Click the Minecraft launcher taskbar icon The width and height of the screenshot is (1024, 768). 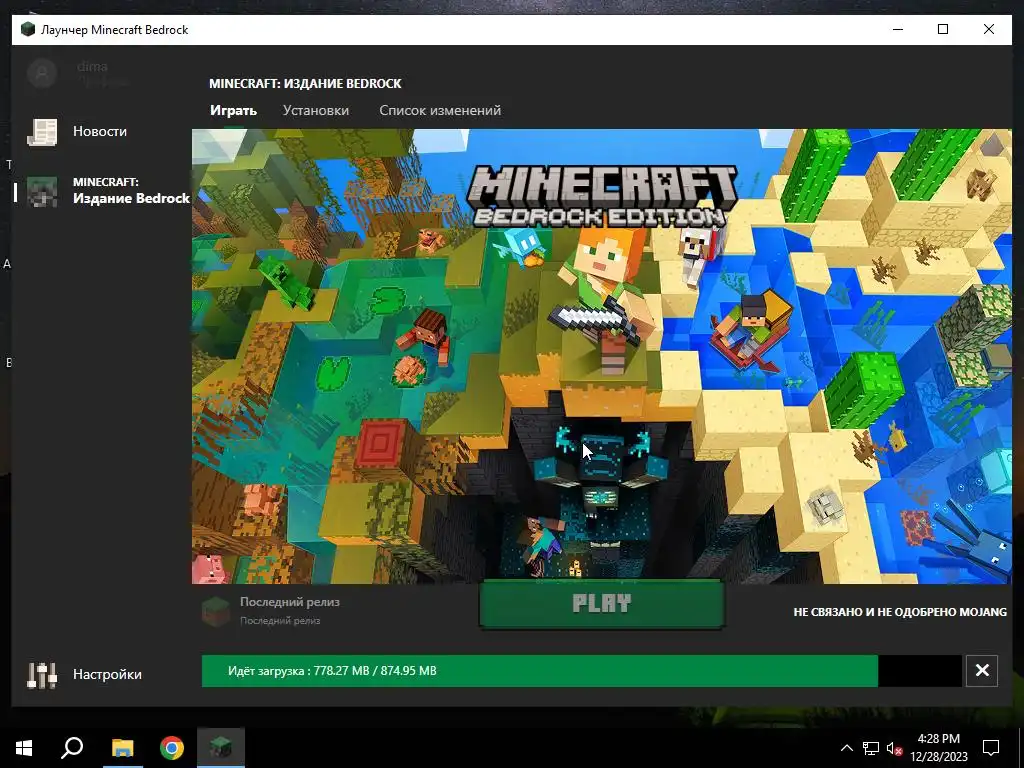(221, 748)
